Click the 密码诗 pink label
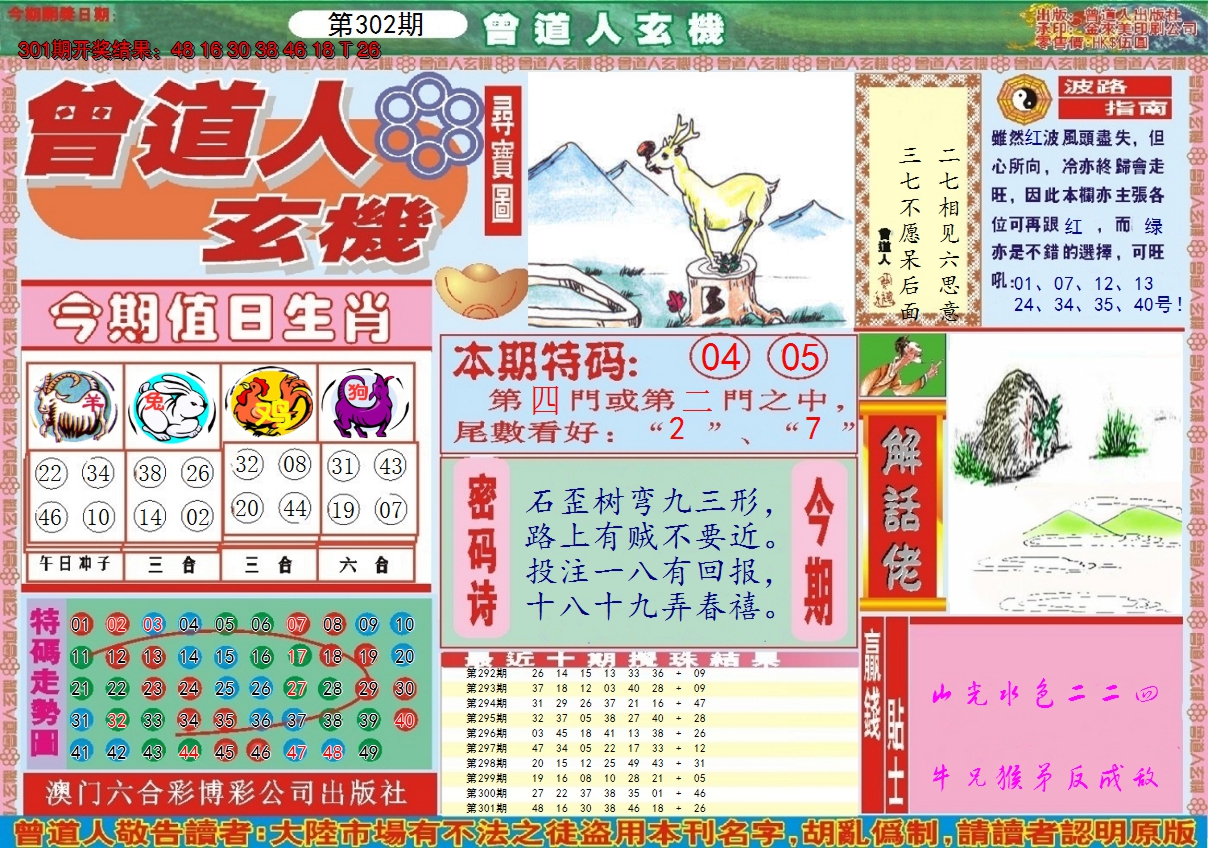The width and height of the screenshot is (1208, 848). [481, 548]
